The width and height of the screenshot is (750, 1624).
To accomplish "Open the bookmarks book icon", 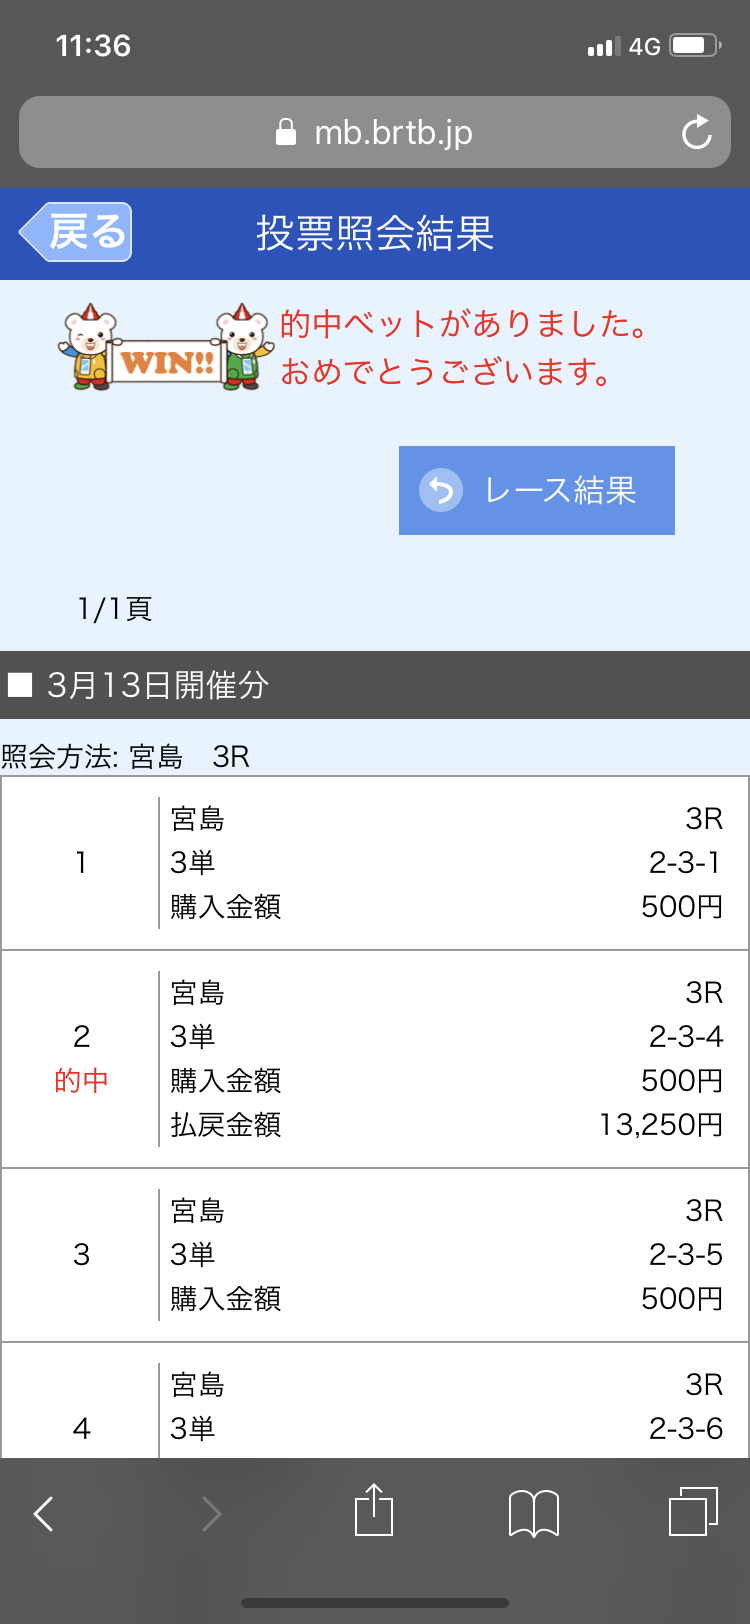I will [534, 1513].
